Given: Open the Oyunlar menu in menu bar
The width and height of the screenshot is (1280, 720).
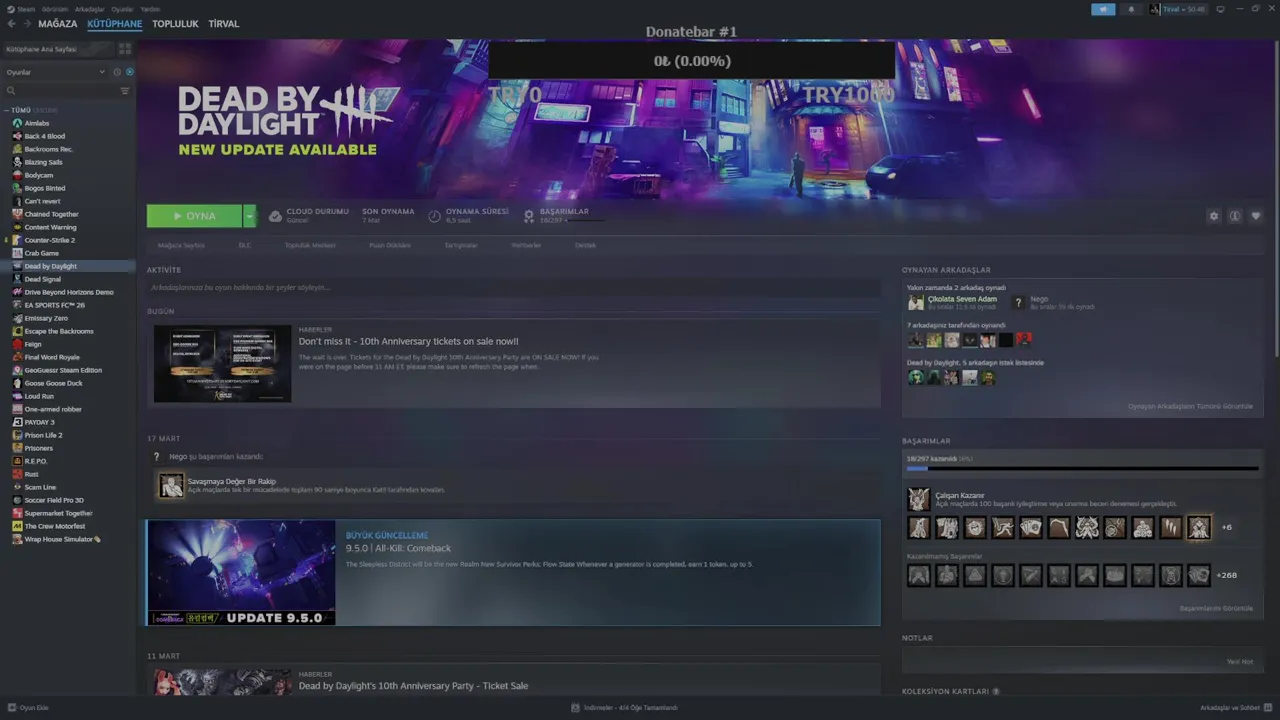Looking at the screenshot, I should [122, 9].
